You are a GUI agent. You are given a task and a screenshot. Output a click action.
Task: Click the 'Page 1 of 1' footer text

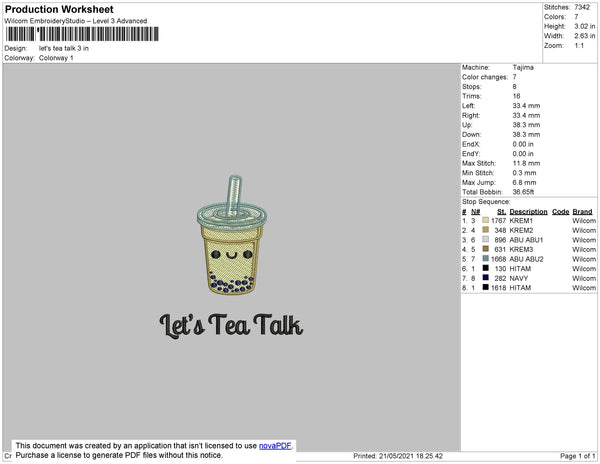tap(578, 456)
